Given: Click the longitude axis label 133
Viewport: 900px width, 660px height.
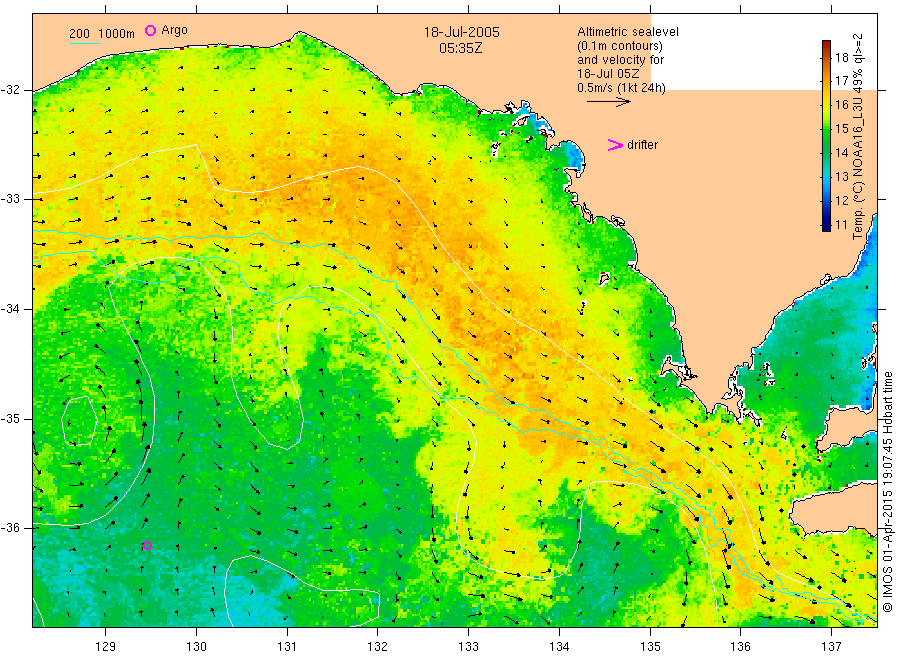Looking at the screenshot, I should [468, 646].
